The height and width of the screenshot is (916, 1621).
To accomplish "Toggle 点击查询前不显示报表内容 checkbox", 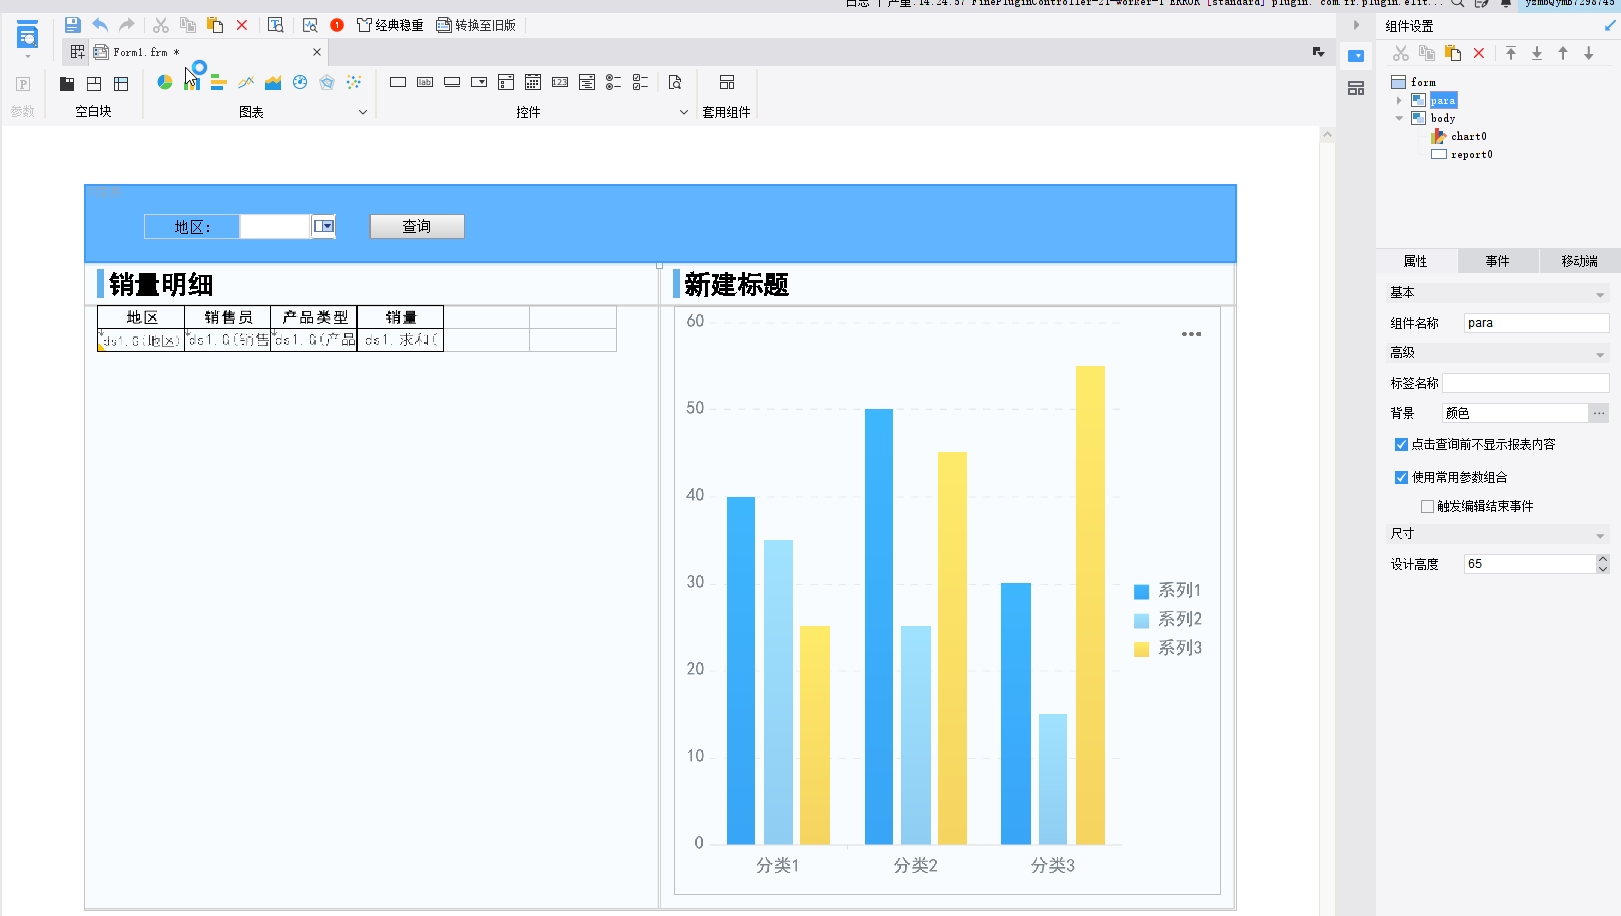I will point(1401,444).
